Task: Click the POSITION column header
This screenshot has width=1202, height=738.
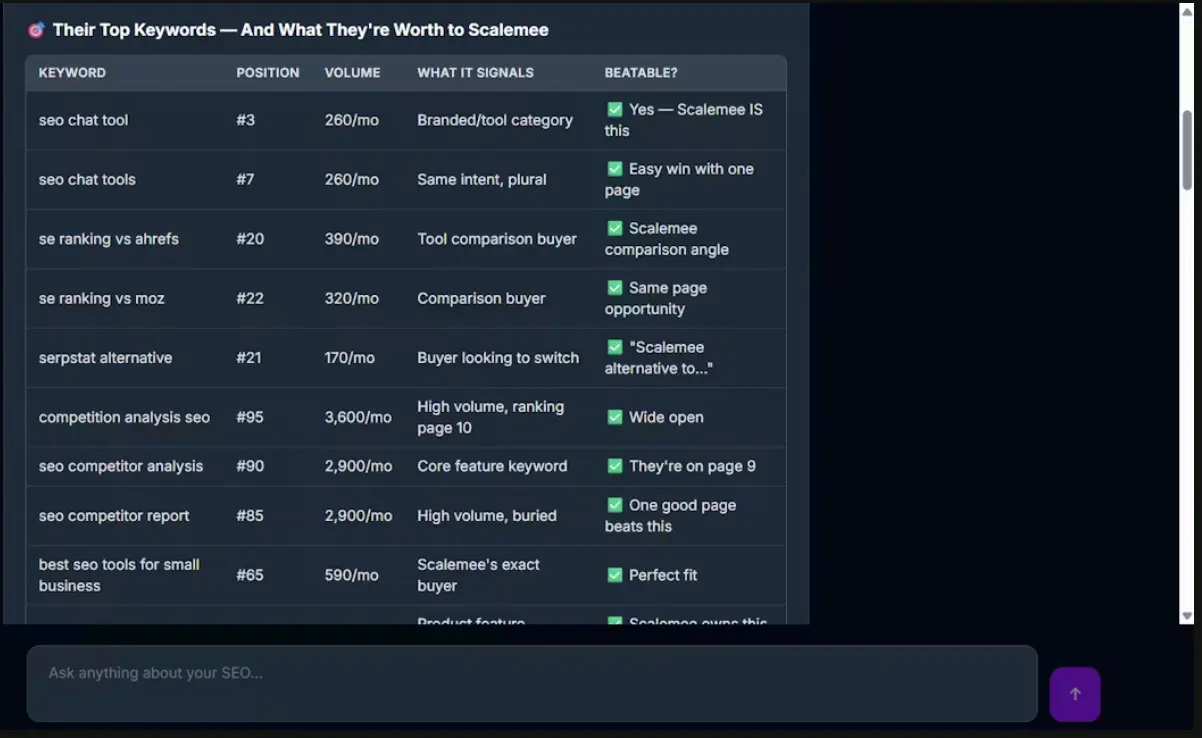Action: (x=267, y=73)
